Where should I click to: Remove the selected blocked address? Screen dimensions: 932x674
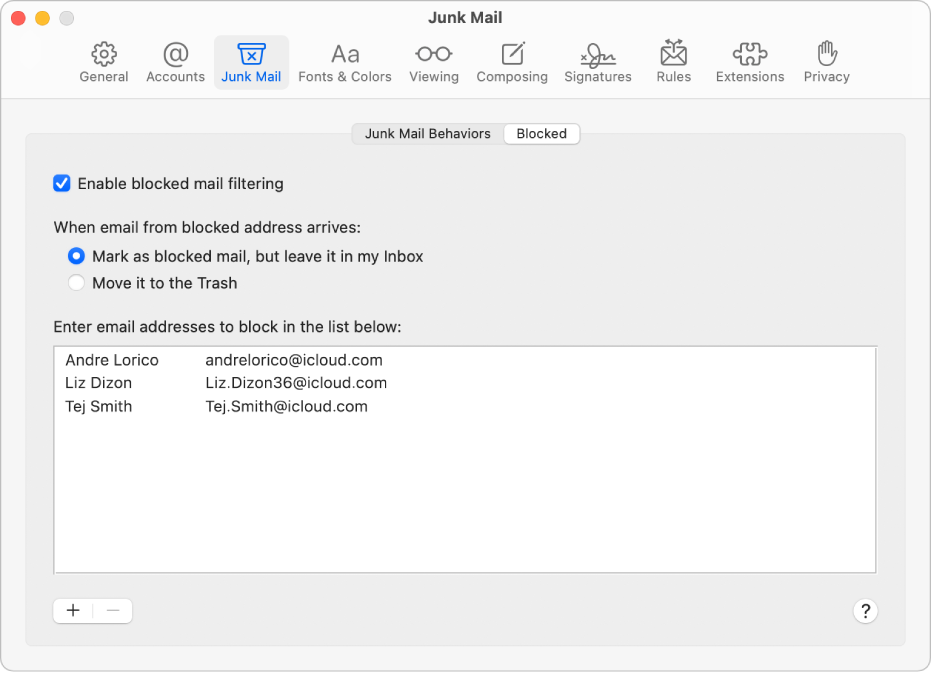[x=112, y=610]
